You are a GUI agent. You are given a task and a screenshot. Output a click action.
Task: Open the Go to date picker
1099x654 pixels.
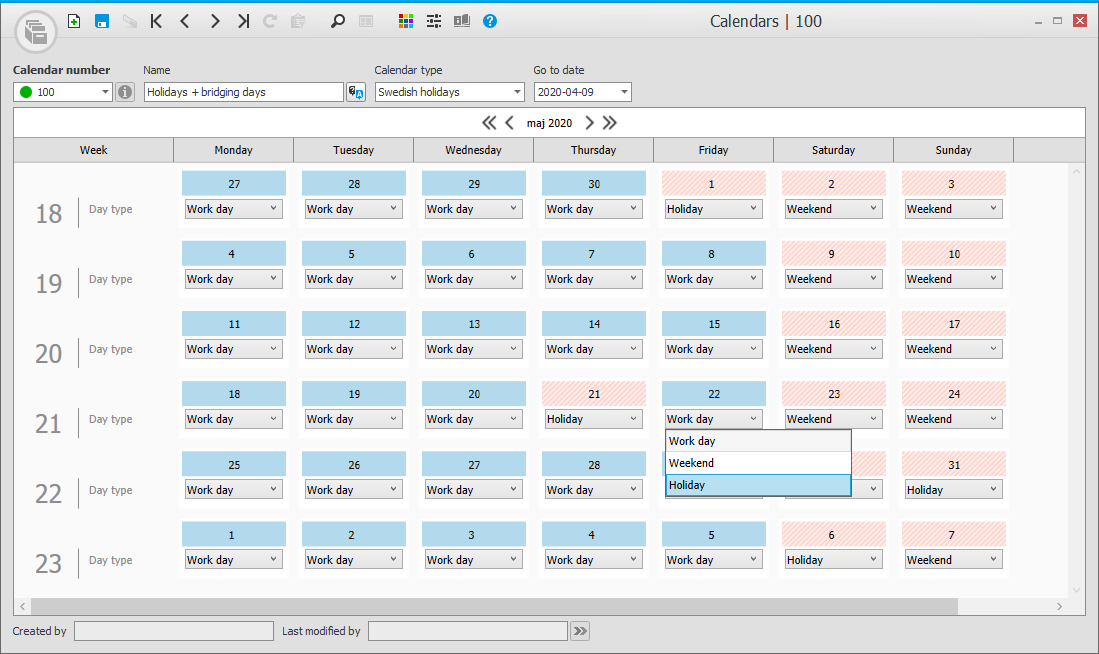pyautogui.click(x=624, y=92)
